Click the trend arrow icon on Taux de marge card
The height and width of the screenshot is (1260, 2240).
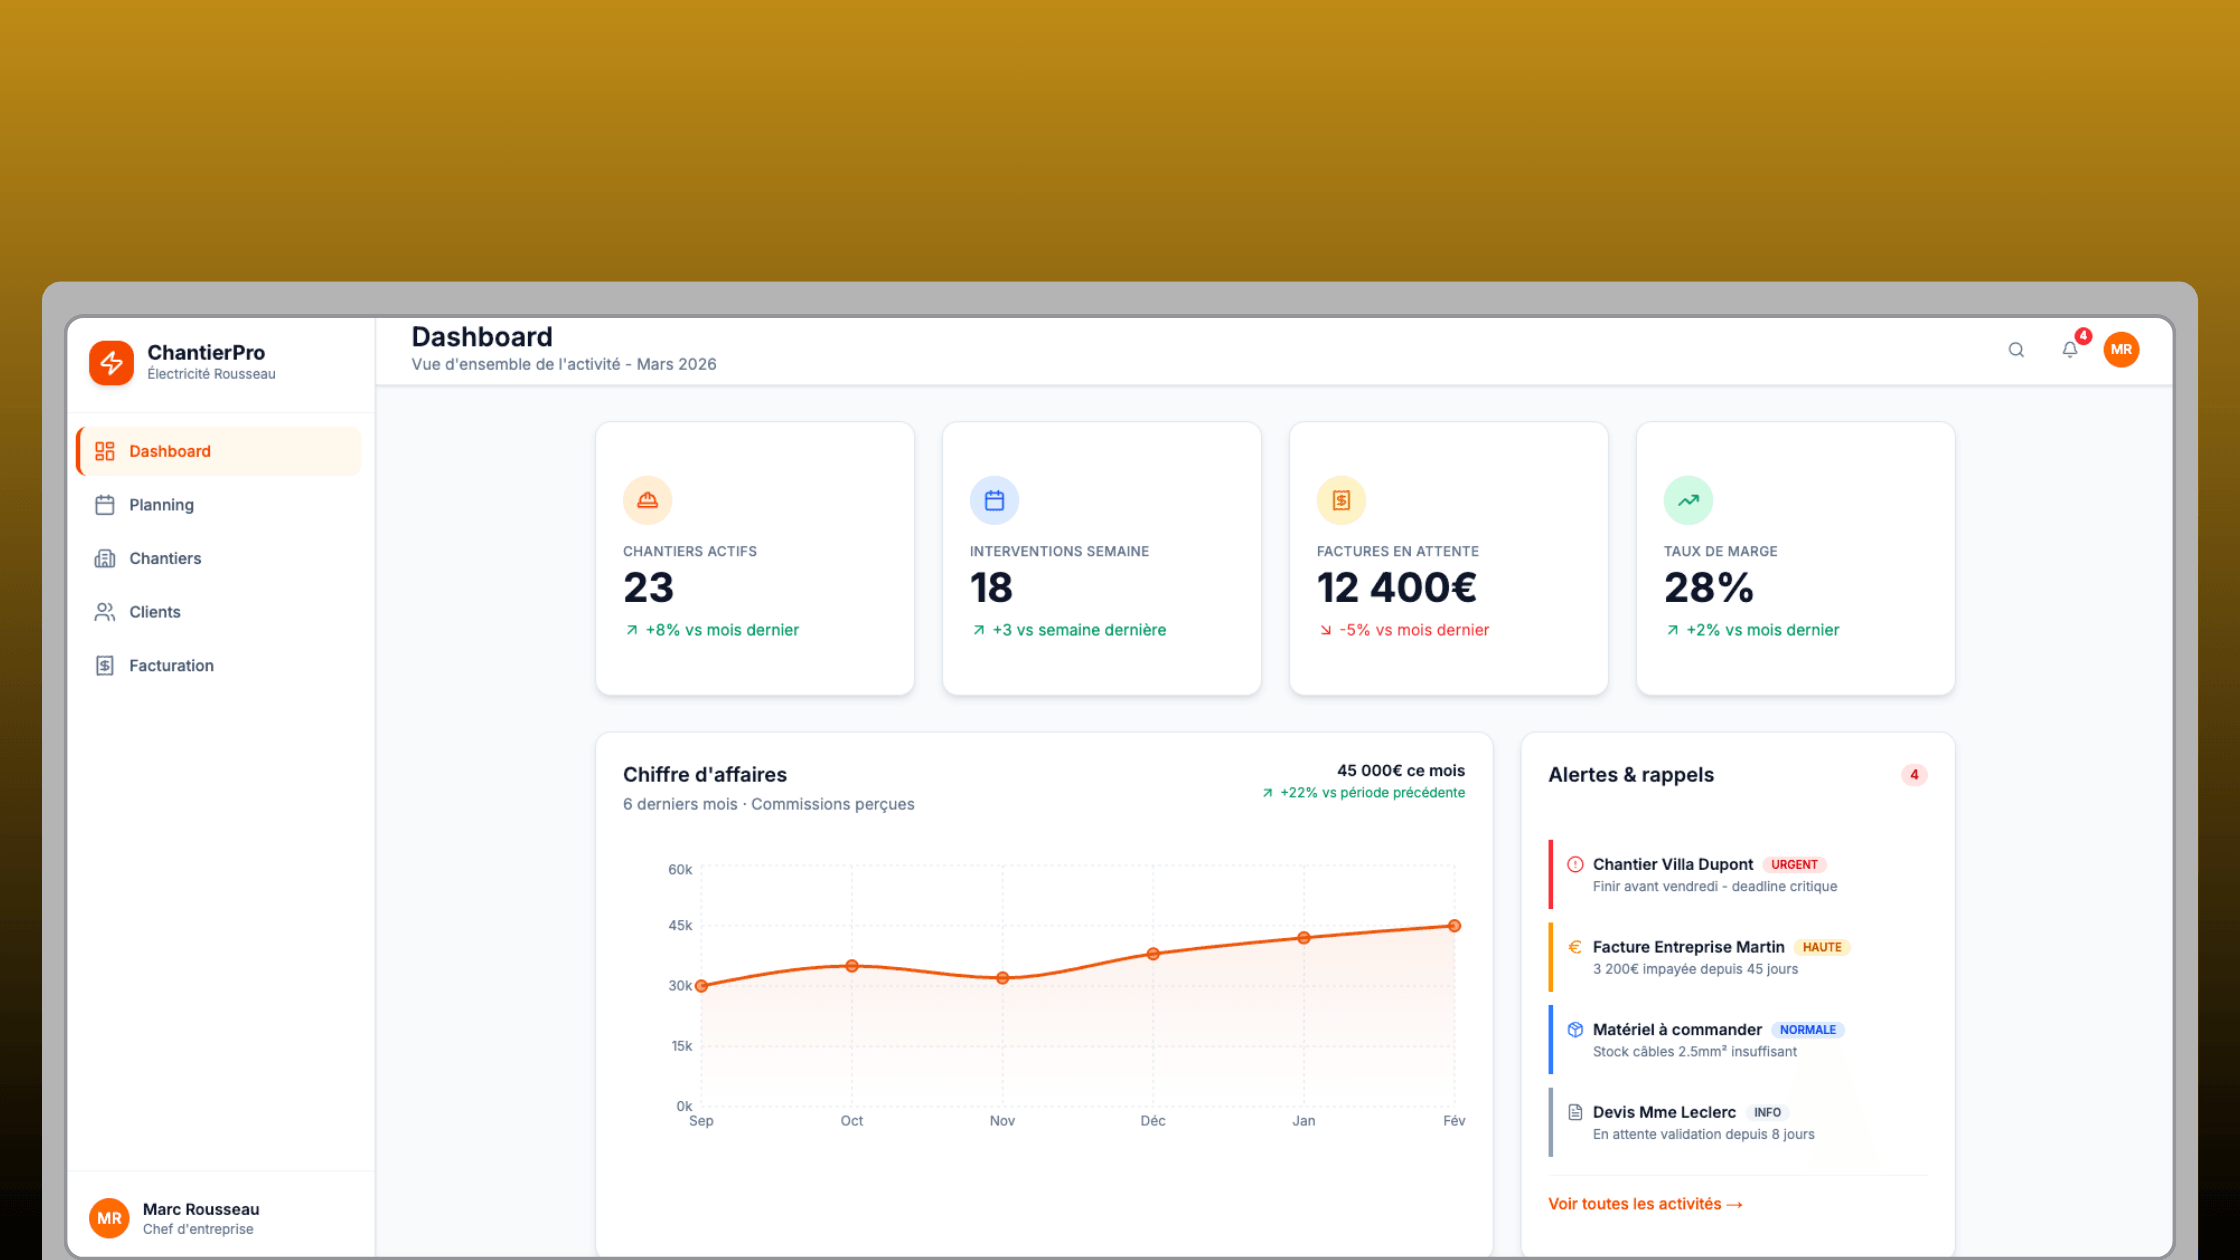click(x=1688, y=500)
